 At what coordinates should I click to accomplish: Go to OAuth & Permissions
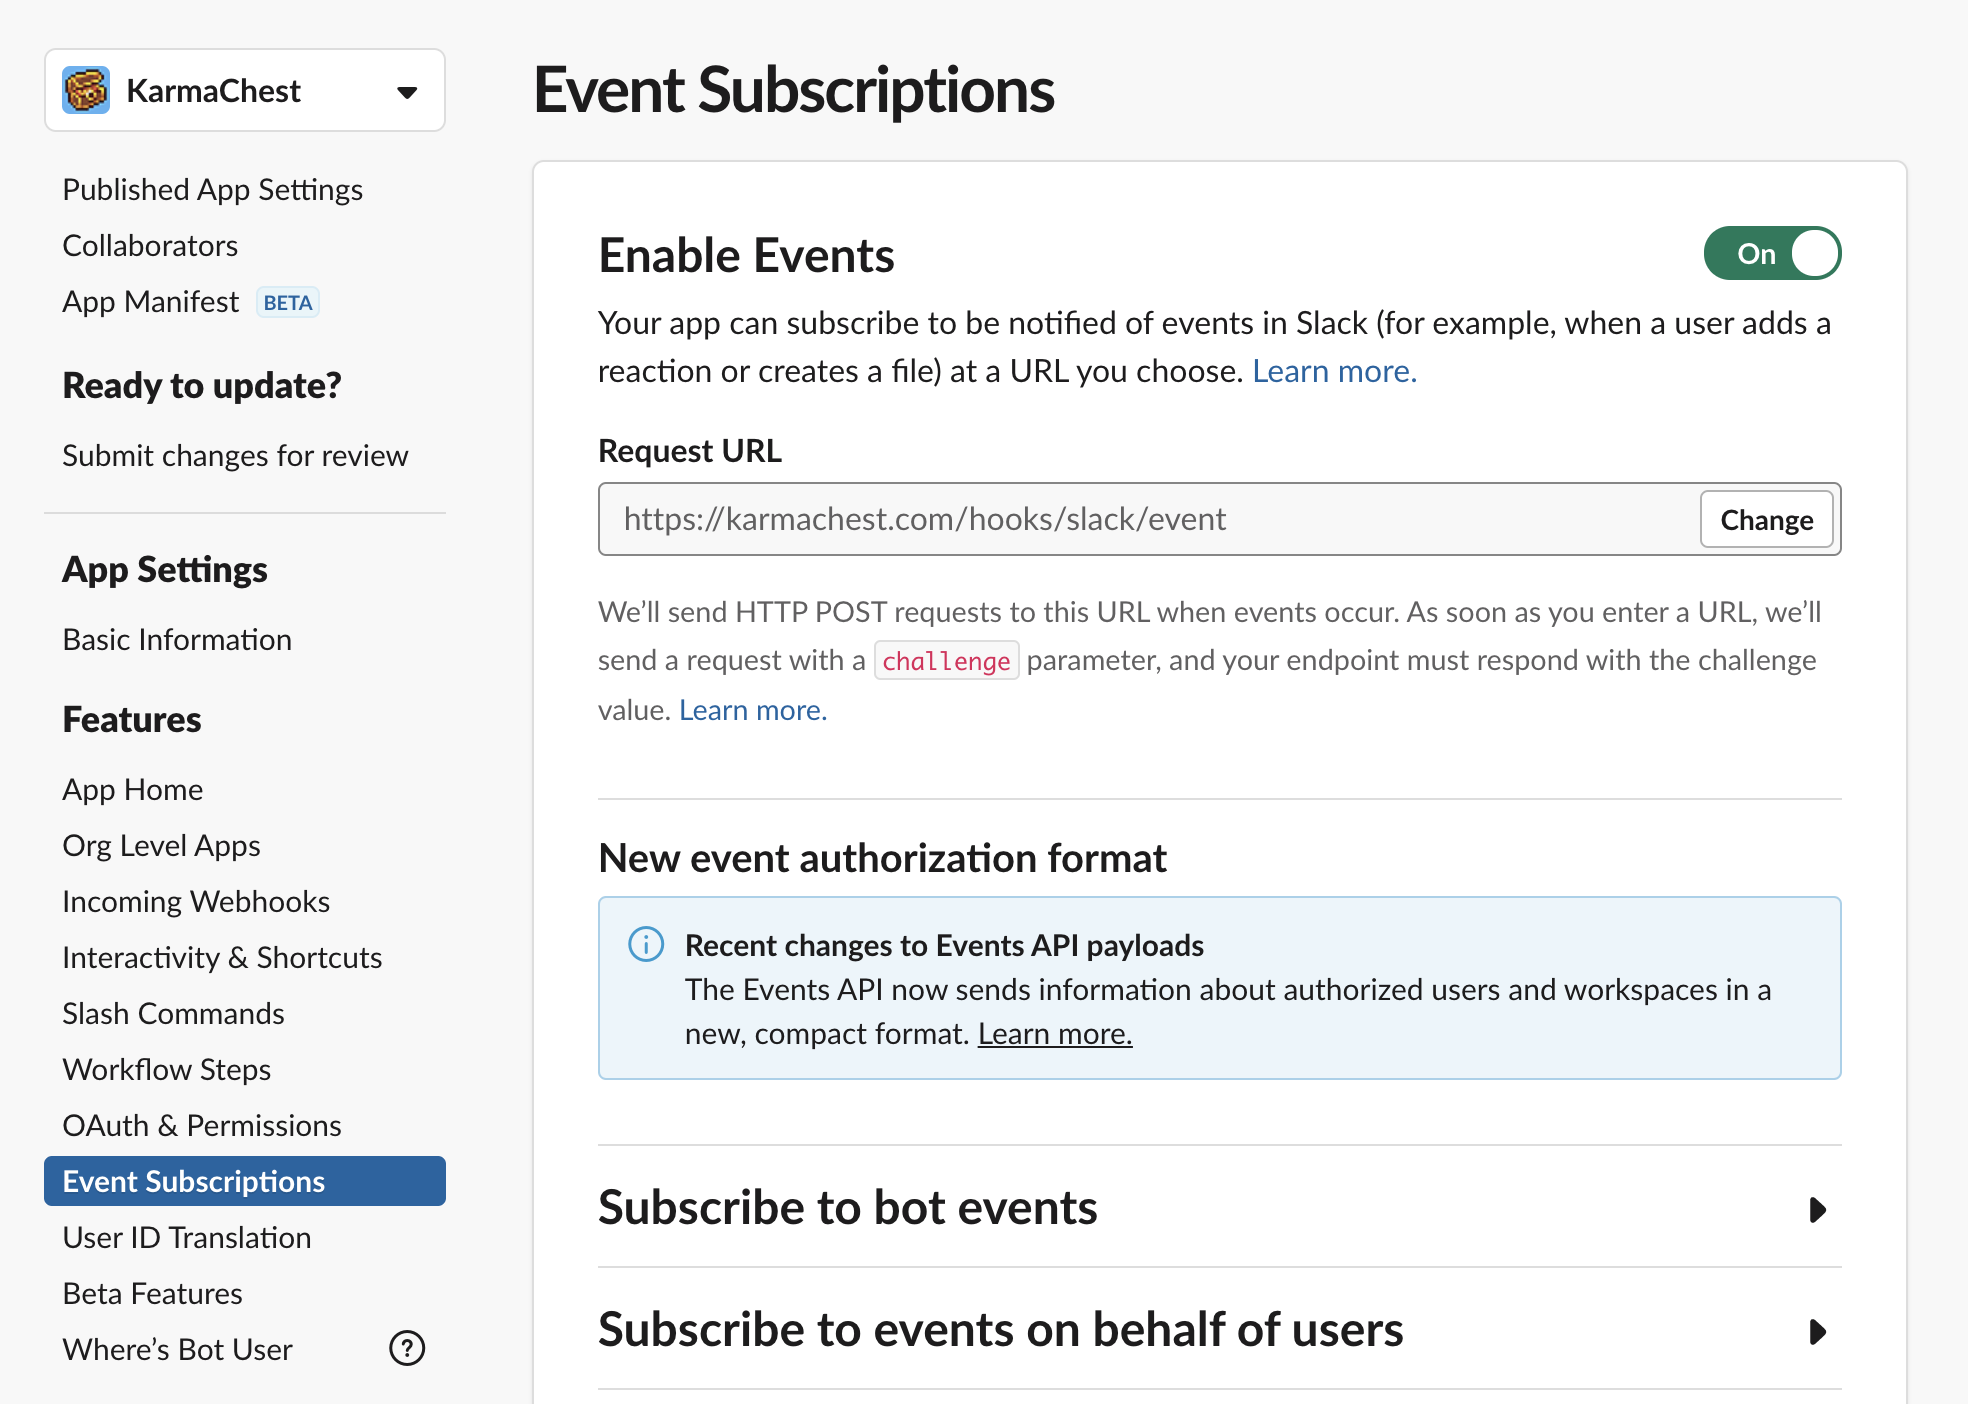[202, 1125]
